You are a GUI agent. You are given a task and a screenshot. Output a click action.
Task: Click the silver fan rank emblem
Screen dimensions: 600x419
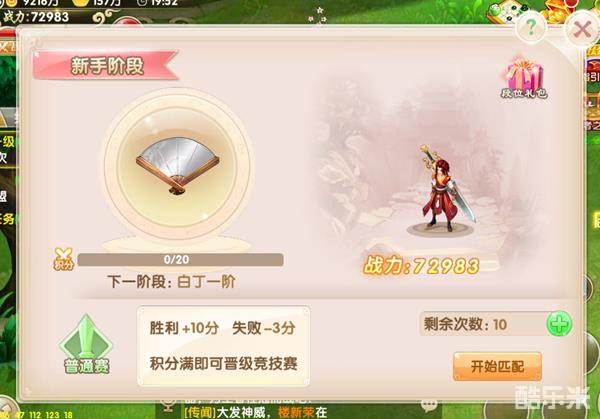click(x=177, y=165)
